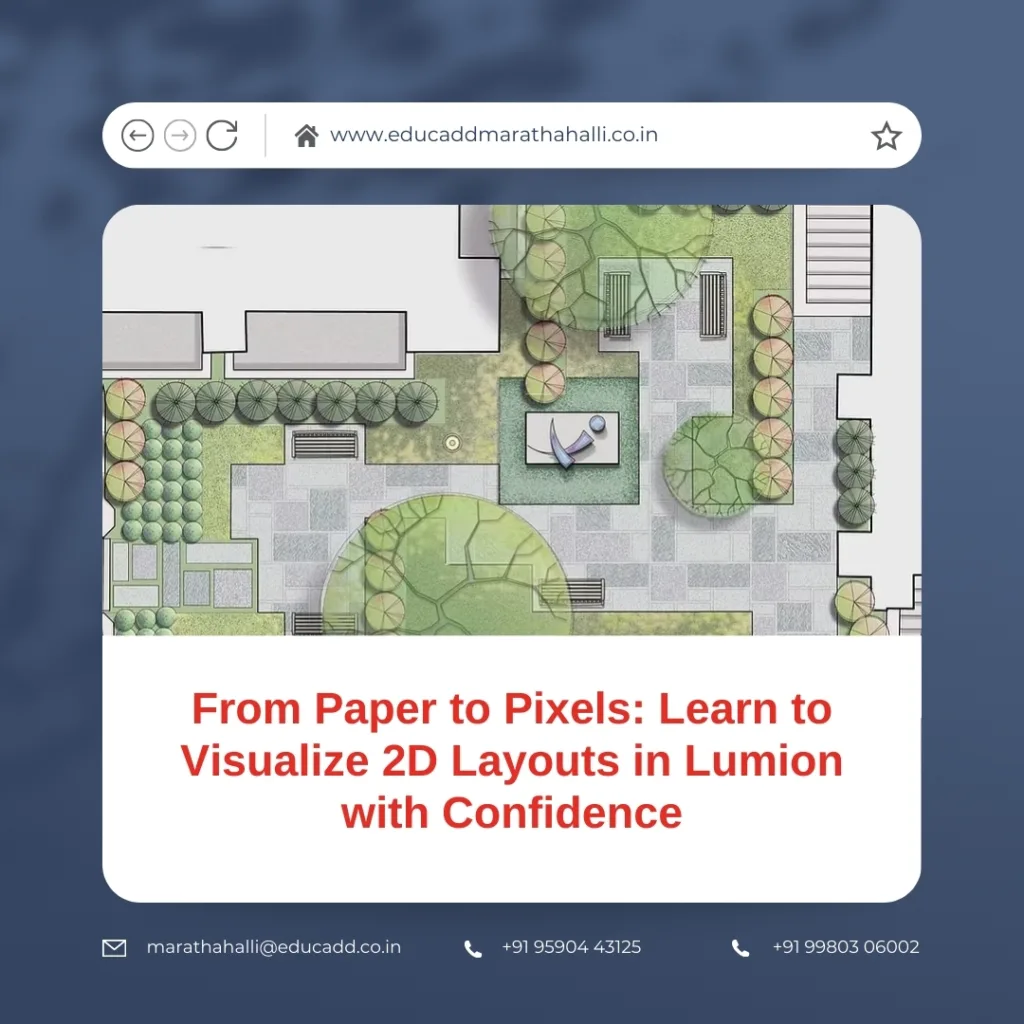Click the home icon in address bar
The image size is (1024, 1024).
tap(306, 136)
